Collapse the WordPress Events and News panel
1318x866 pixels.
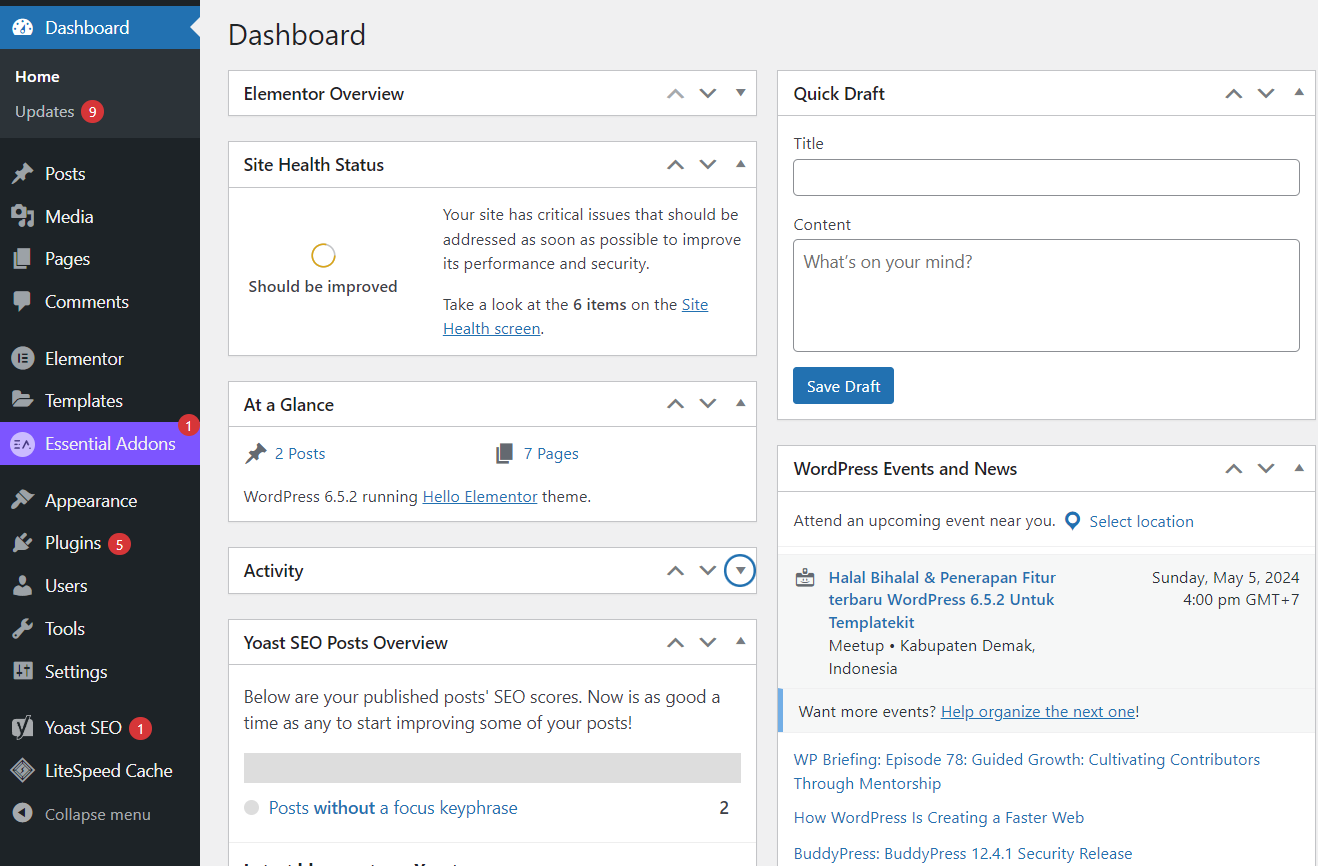tap(1299, 468)
